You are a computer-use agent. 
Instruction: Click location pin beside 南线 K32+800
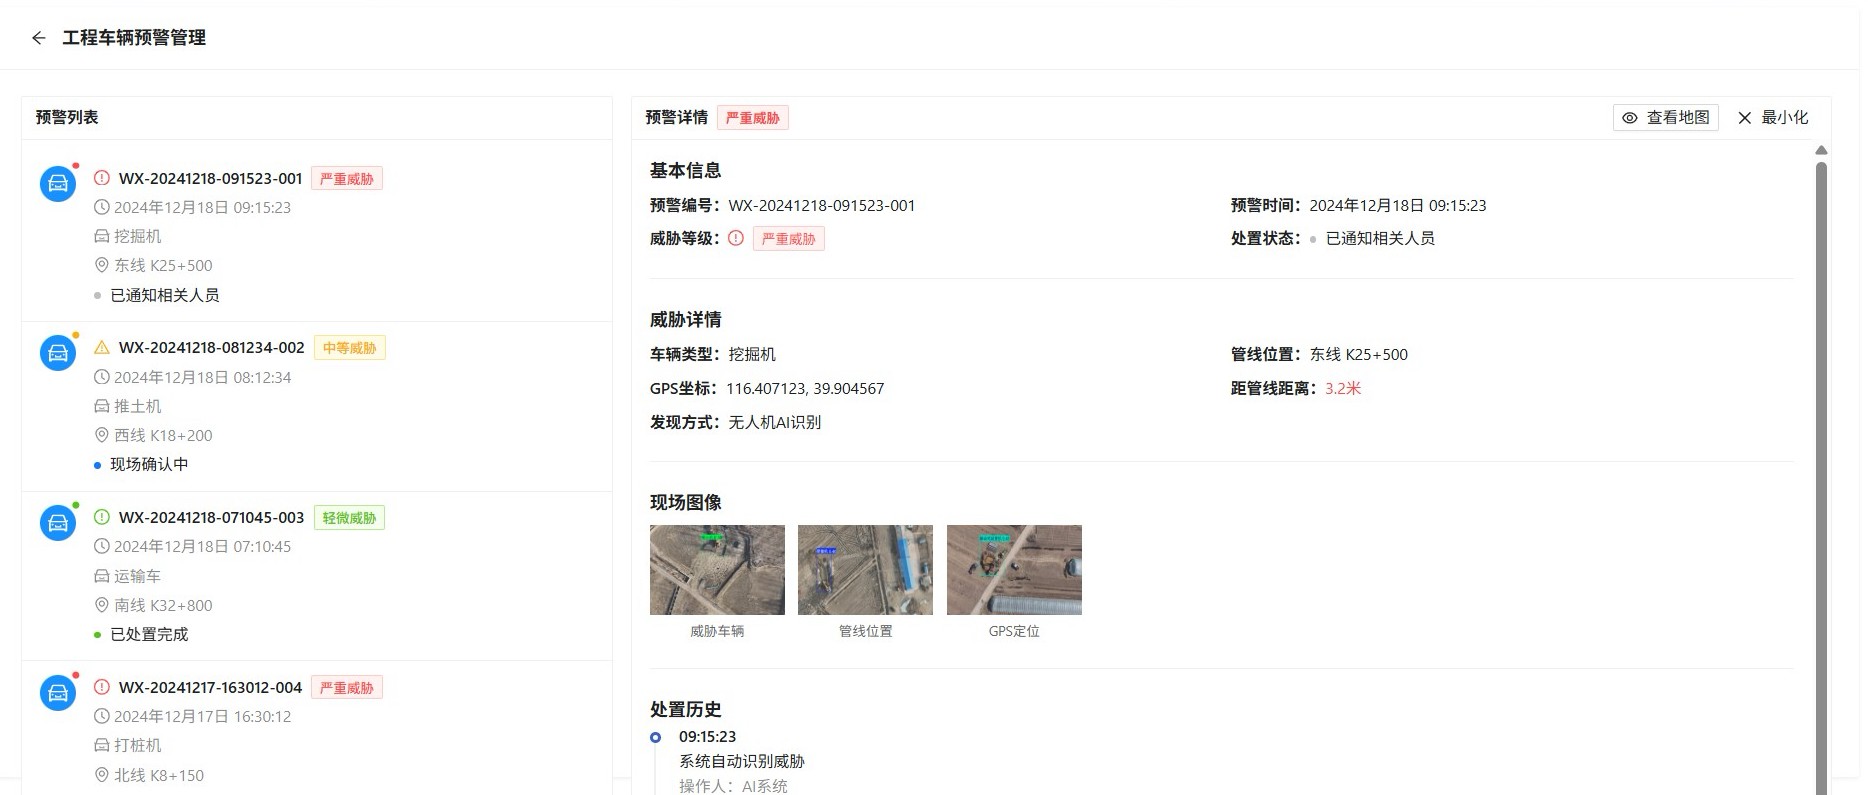102,605
